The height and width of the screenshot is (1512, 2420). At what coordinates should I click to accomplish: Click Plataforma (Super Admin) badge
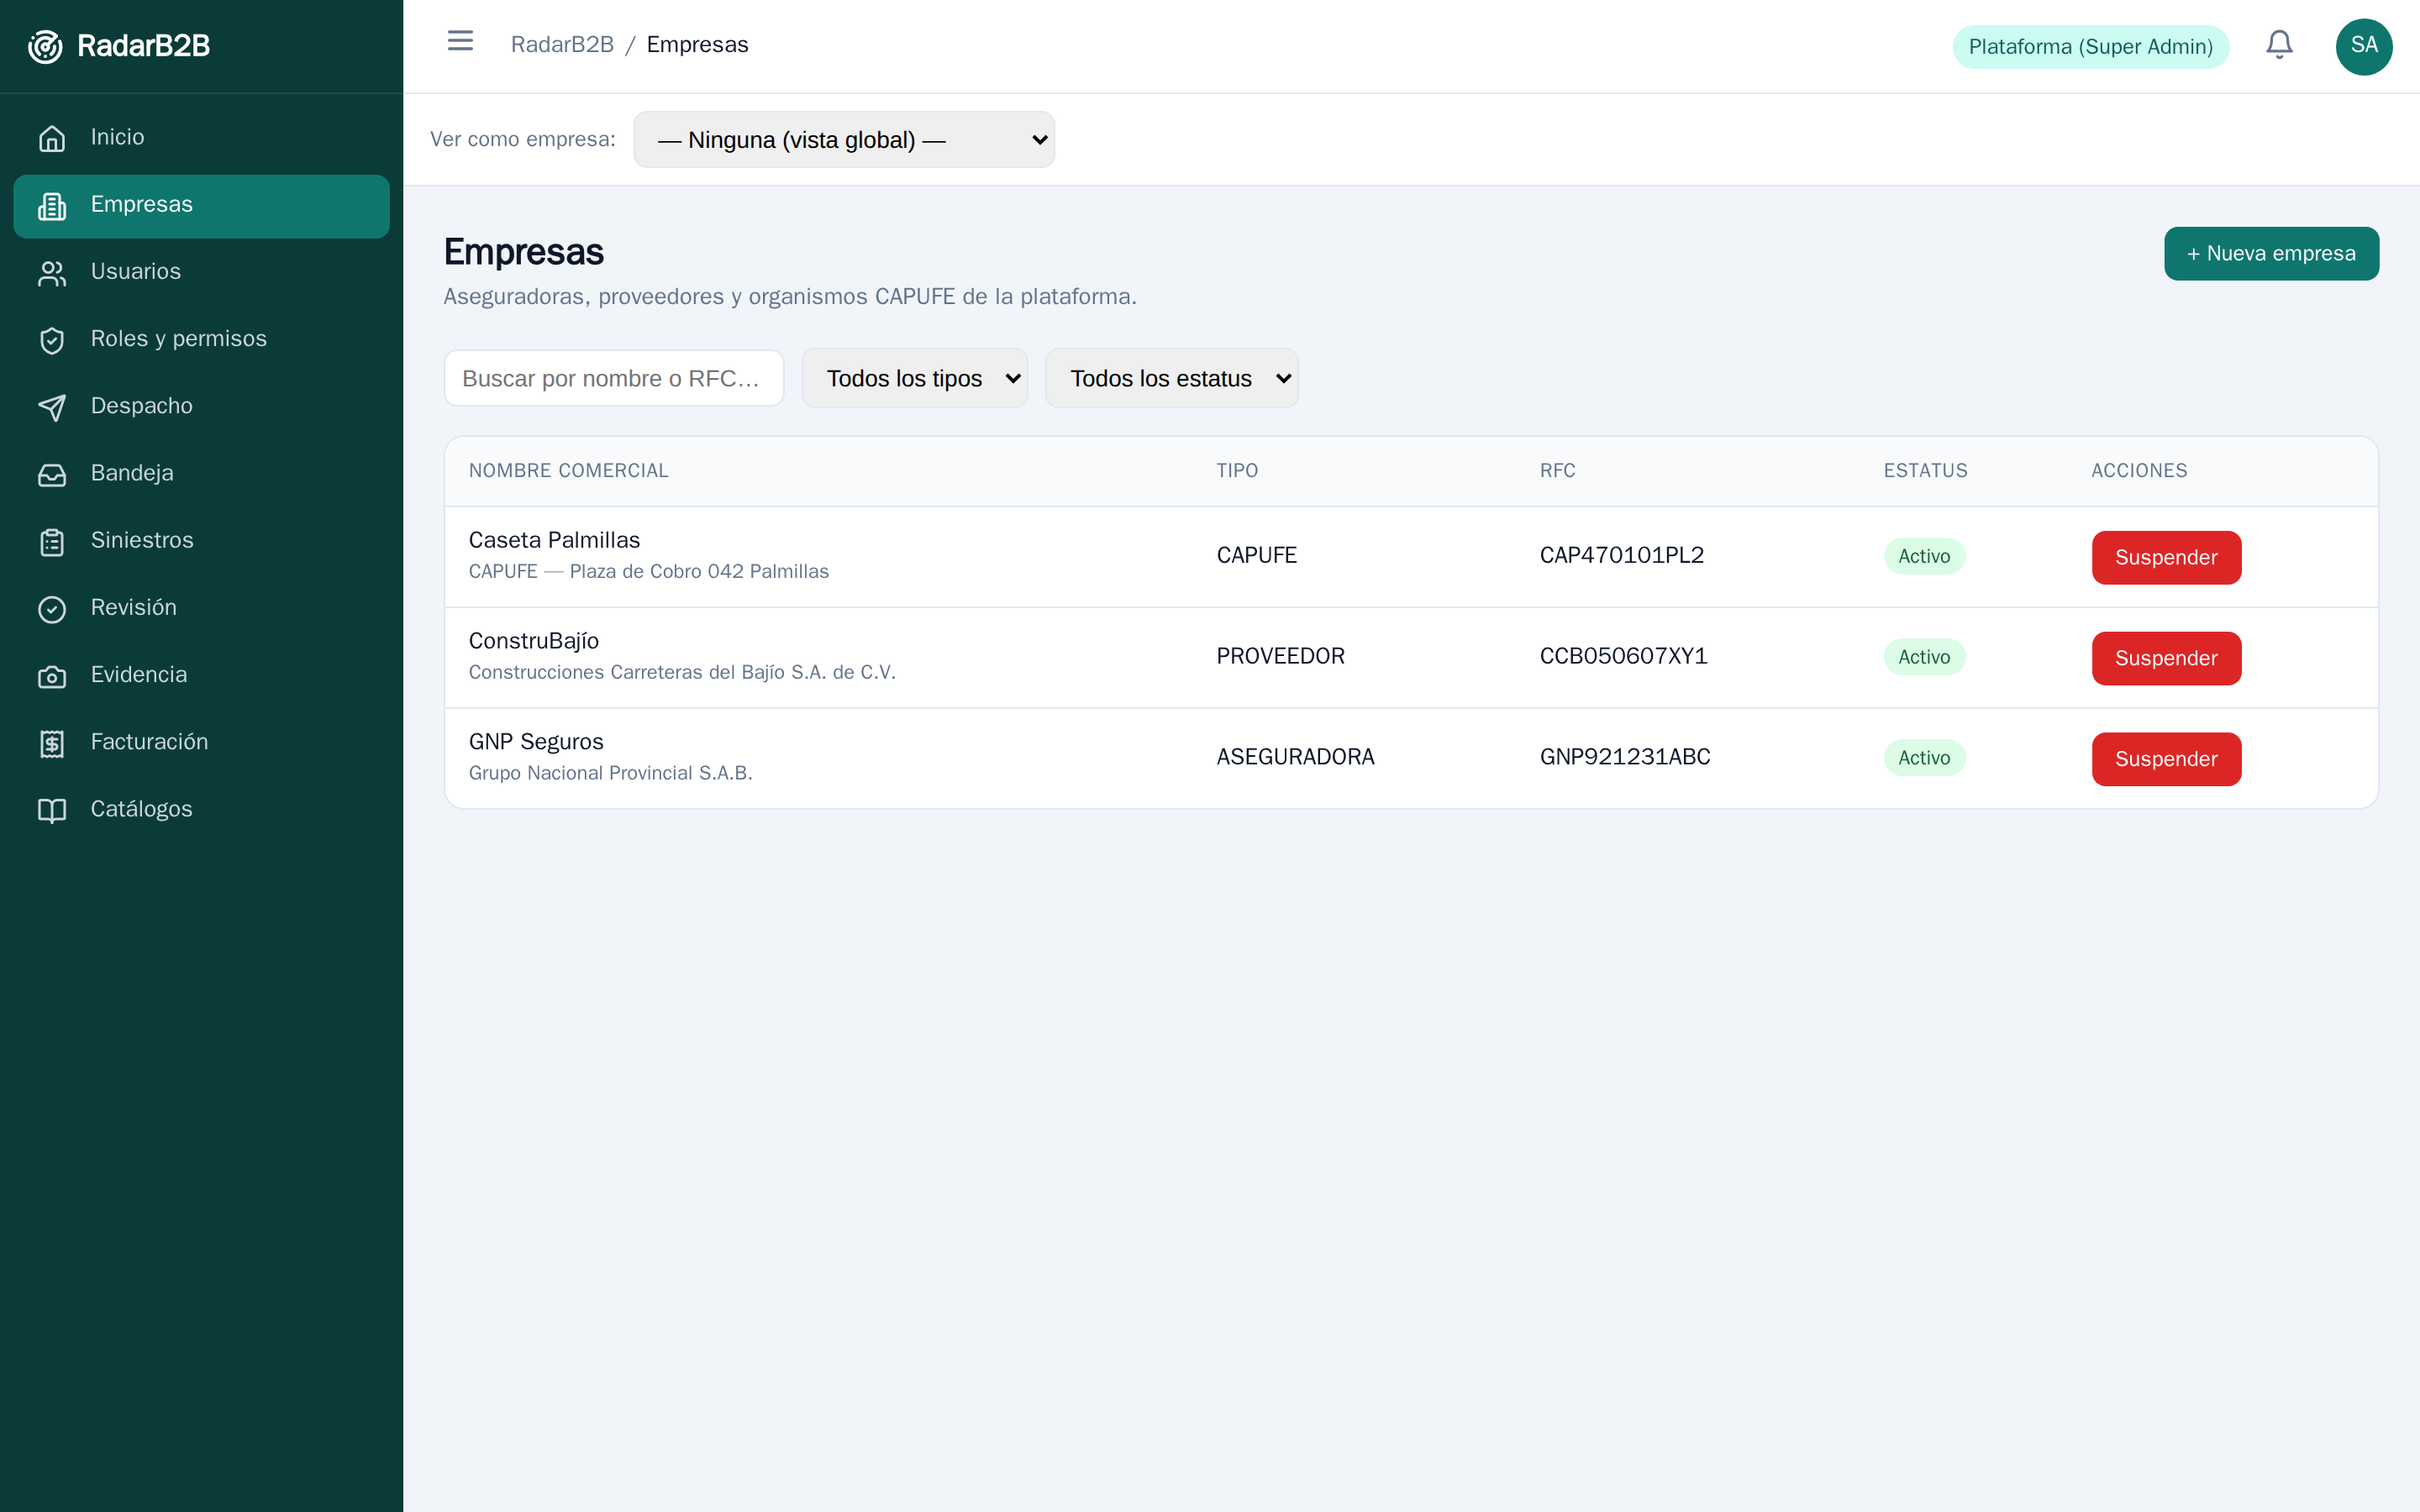tap(2090, 47)
